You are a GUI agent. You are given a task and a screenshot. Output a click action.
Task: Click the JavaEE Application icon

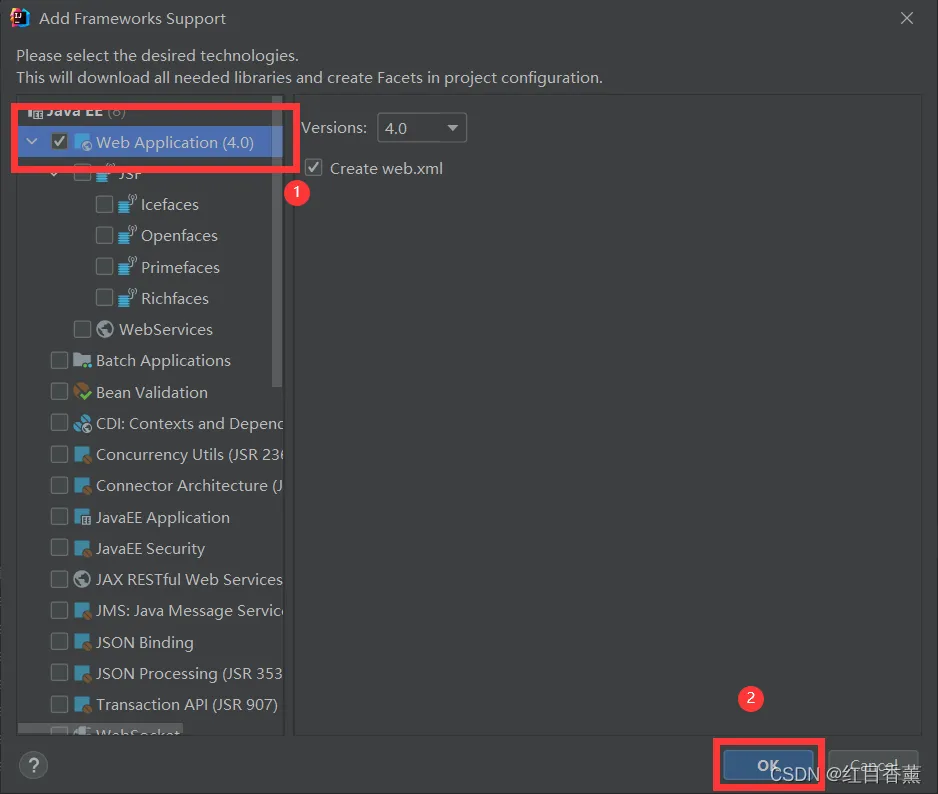82,517
